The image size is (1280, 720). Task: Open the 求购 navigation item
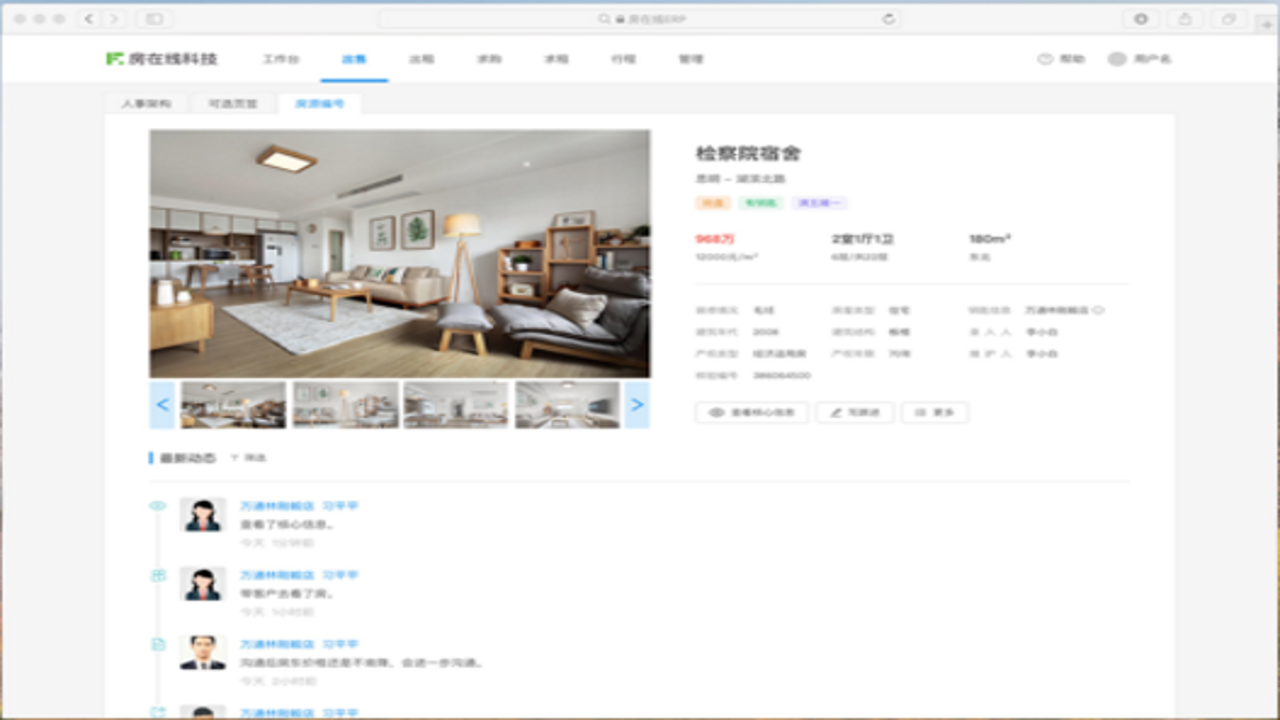488,59
